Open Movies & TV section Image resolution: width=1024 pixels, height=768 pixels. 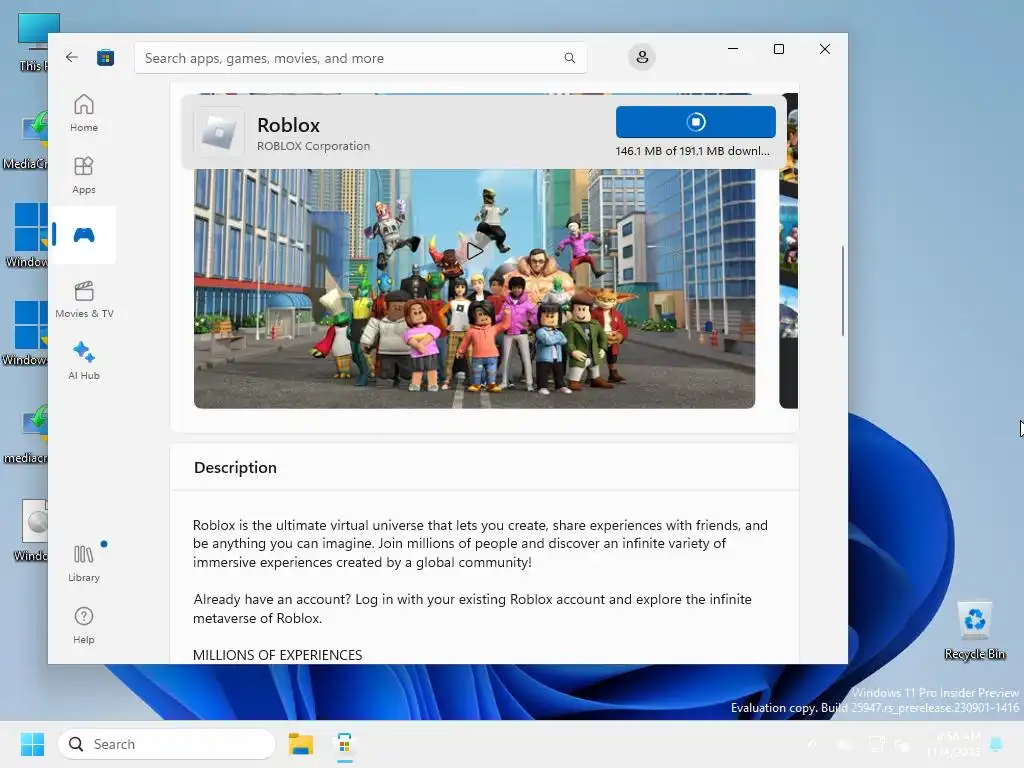[x=84, y=299]
